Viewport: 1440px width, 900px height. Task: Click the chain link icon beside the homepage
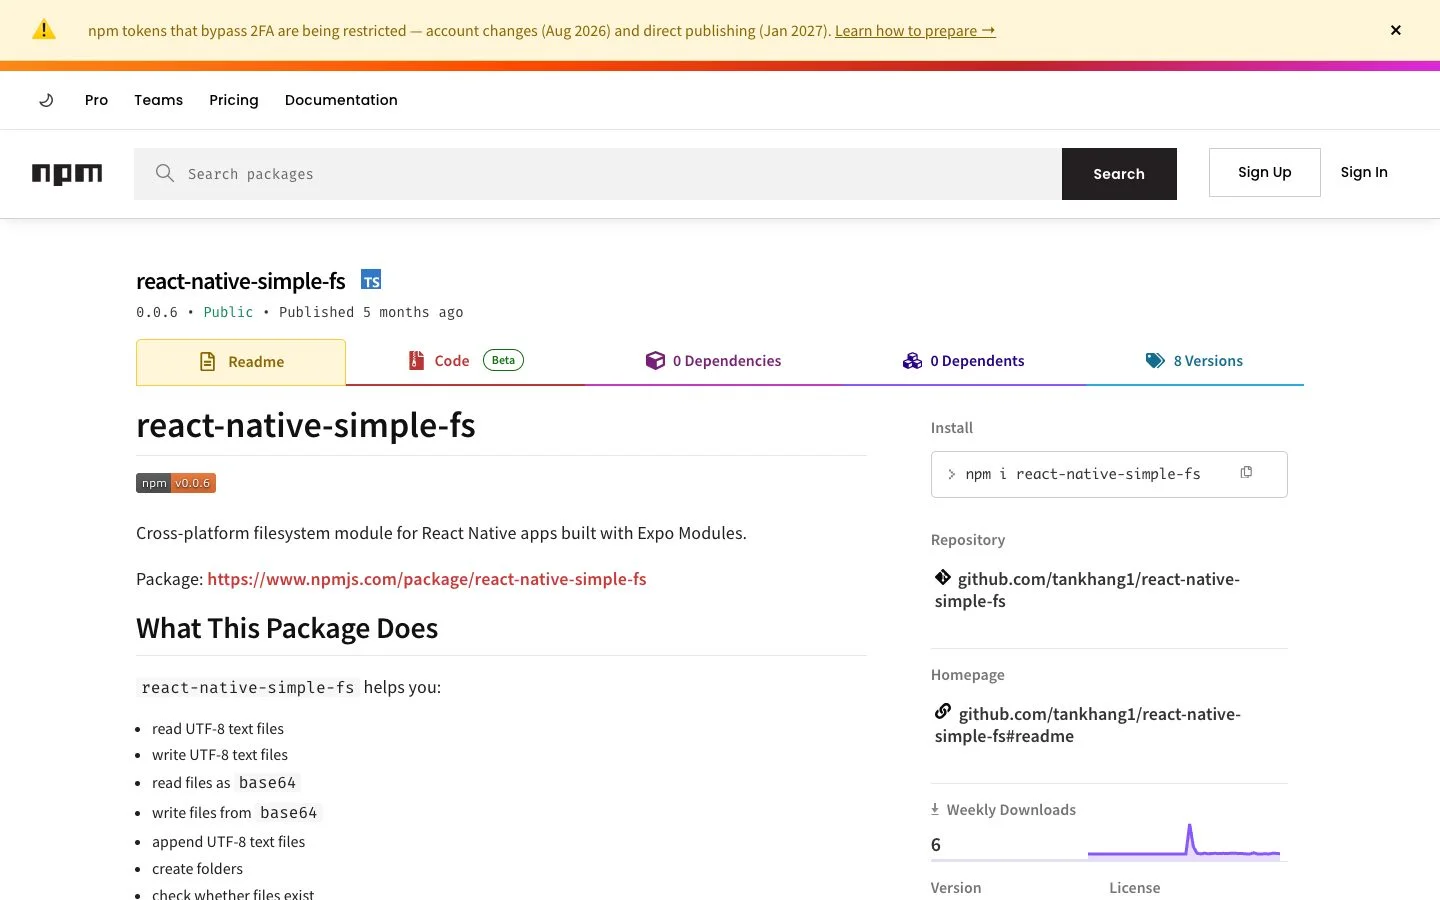click(x=943, y=712)
